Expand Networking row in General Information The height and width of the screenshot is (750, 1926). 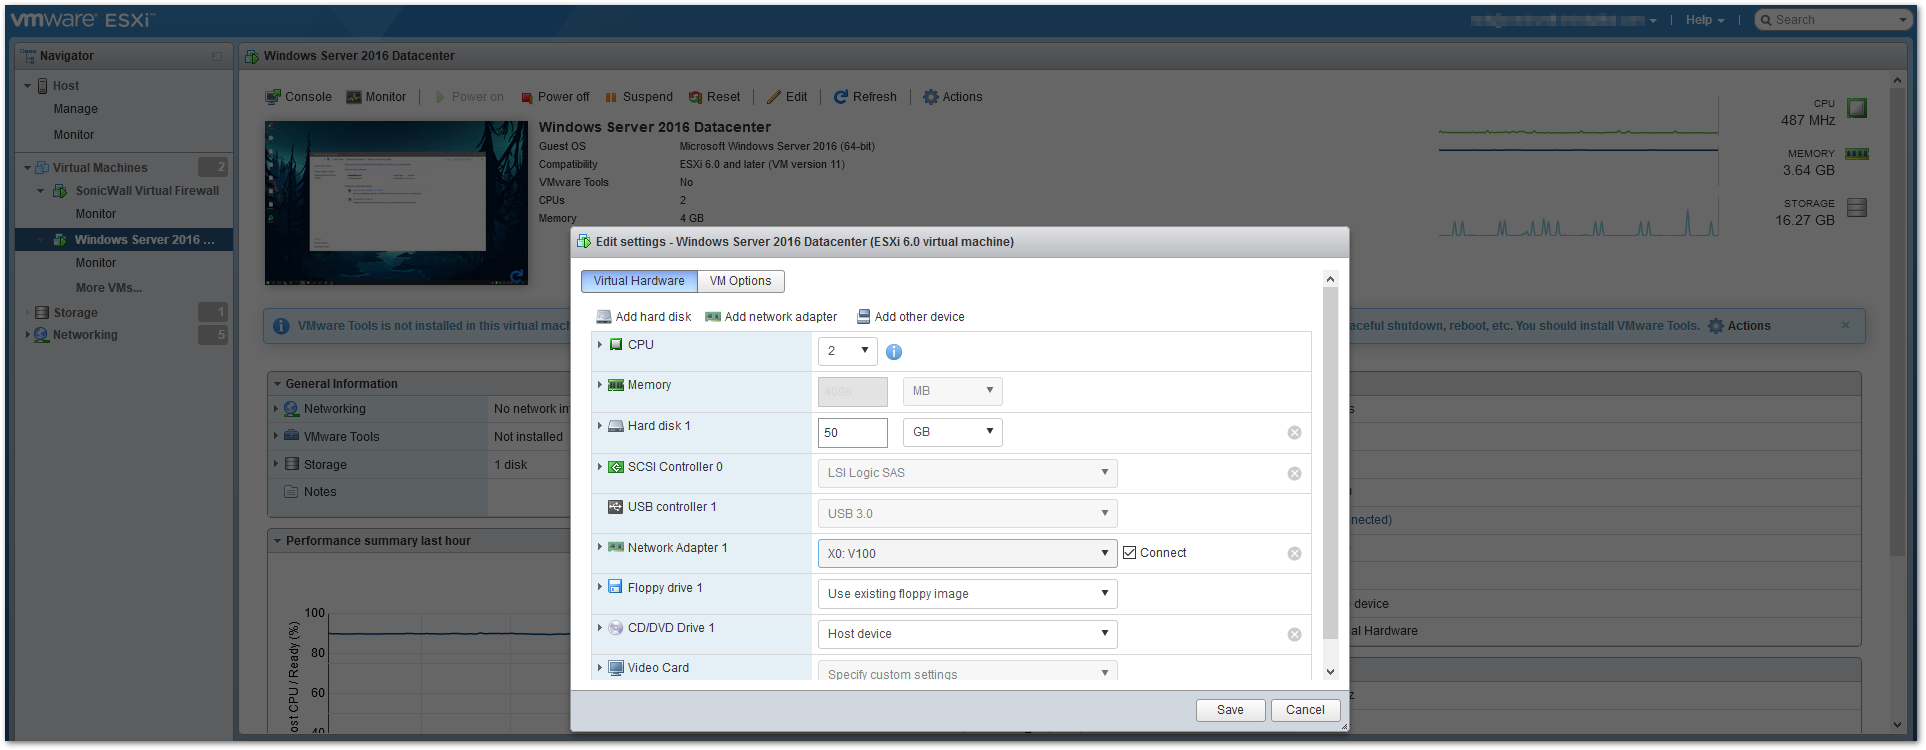tap(276, 409)
